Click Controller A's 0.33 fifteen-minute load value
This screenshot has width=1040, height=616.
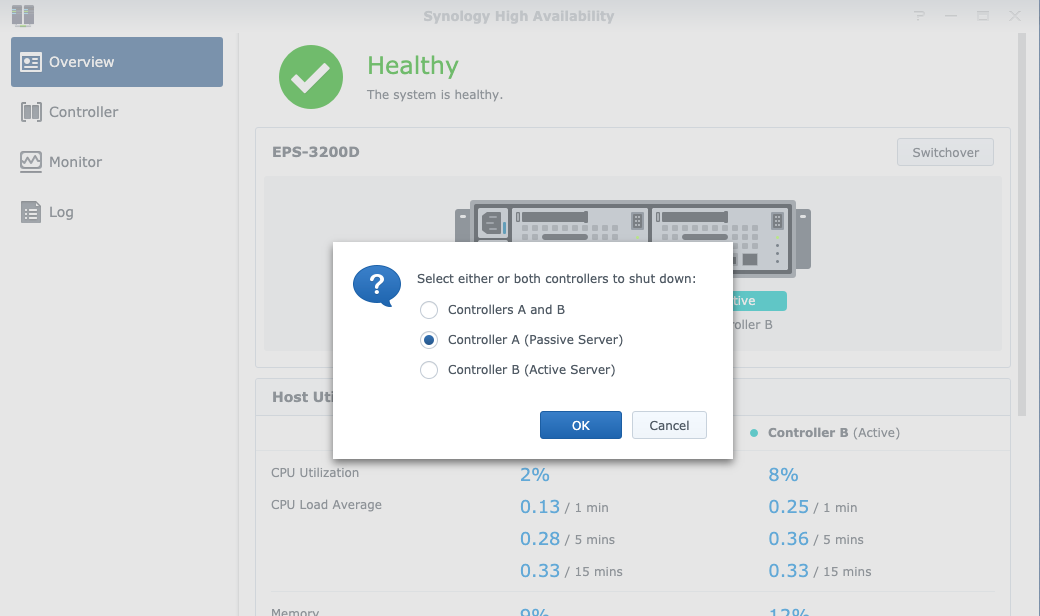[540, 570]
